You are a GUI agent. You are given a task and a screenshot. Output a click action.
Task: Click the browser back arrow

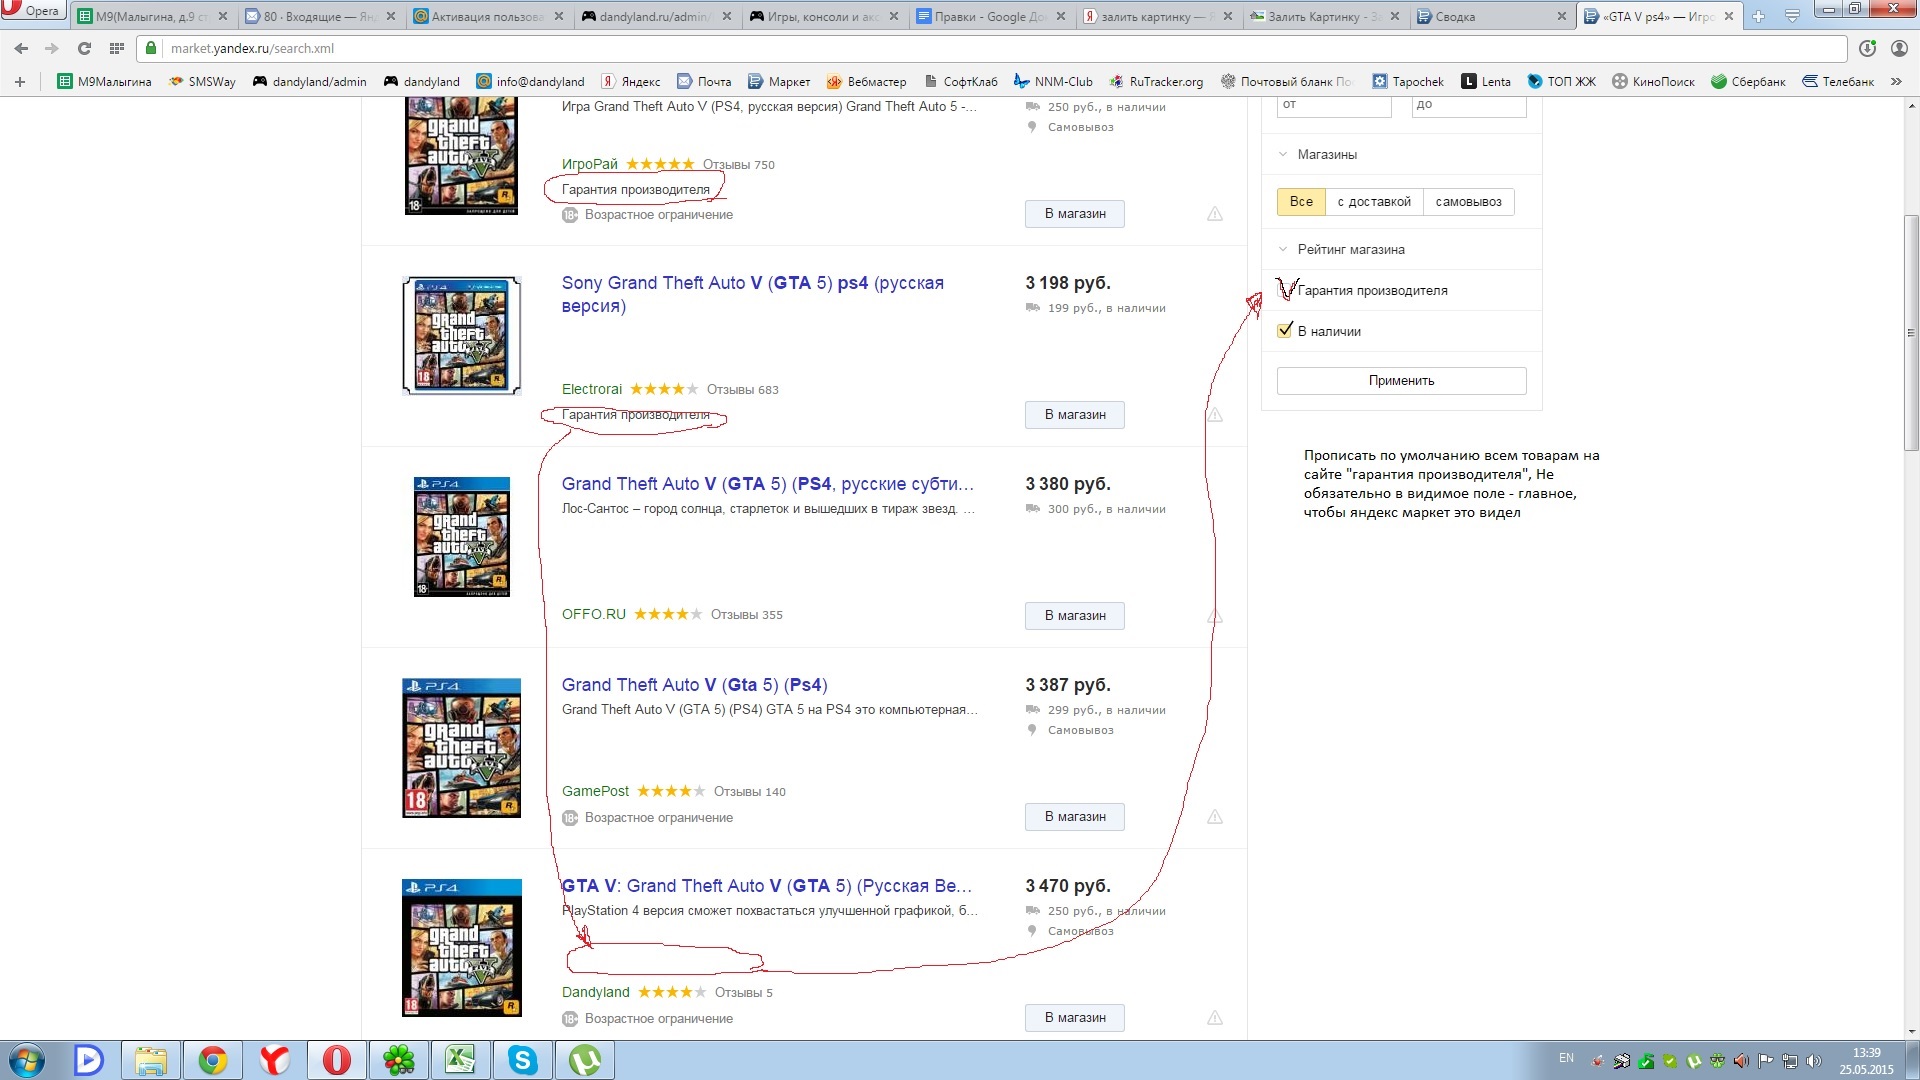click(x=21, y=48)
